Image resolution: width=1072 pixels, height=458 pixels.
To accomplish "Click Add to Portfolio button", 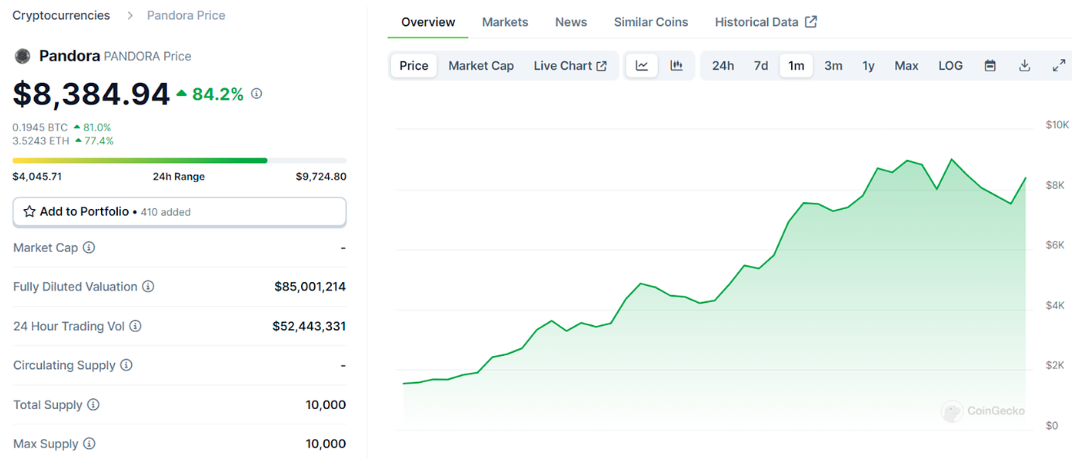I will 179,212.
